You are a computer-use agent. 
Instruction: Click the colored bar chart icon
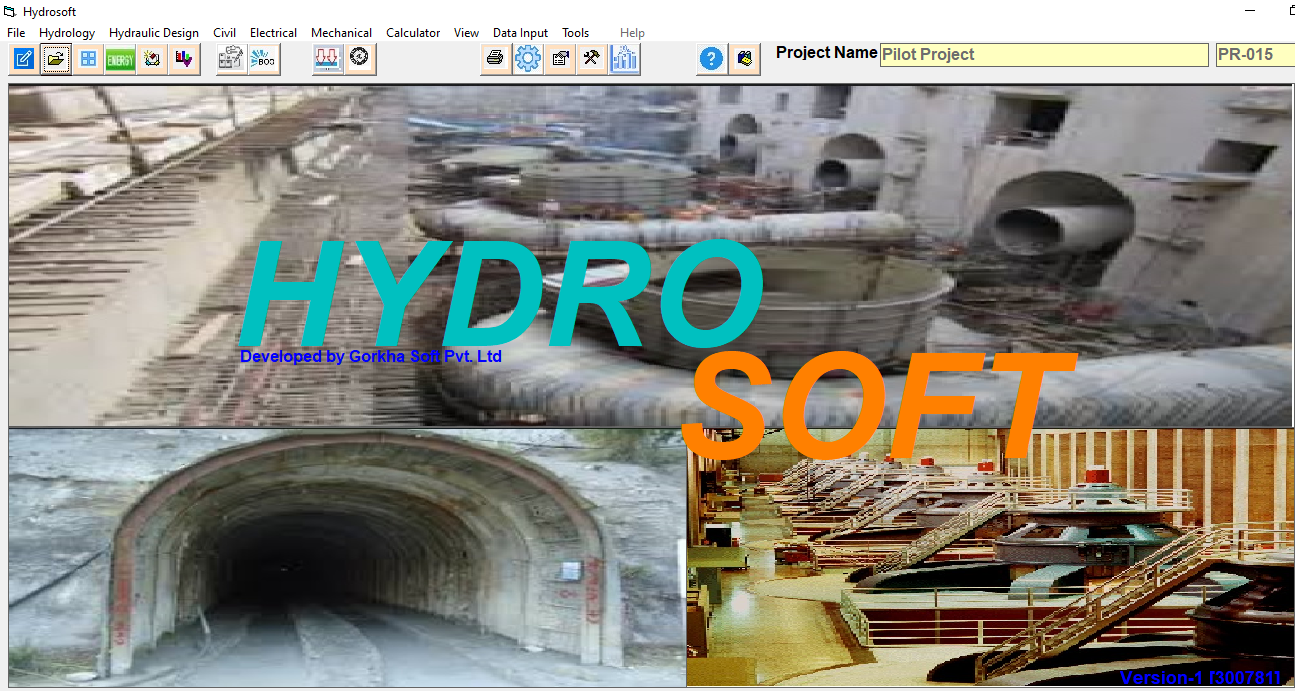point(184,59)
